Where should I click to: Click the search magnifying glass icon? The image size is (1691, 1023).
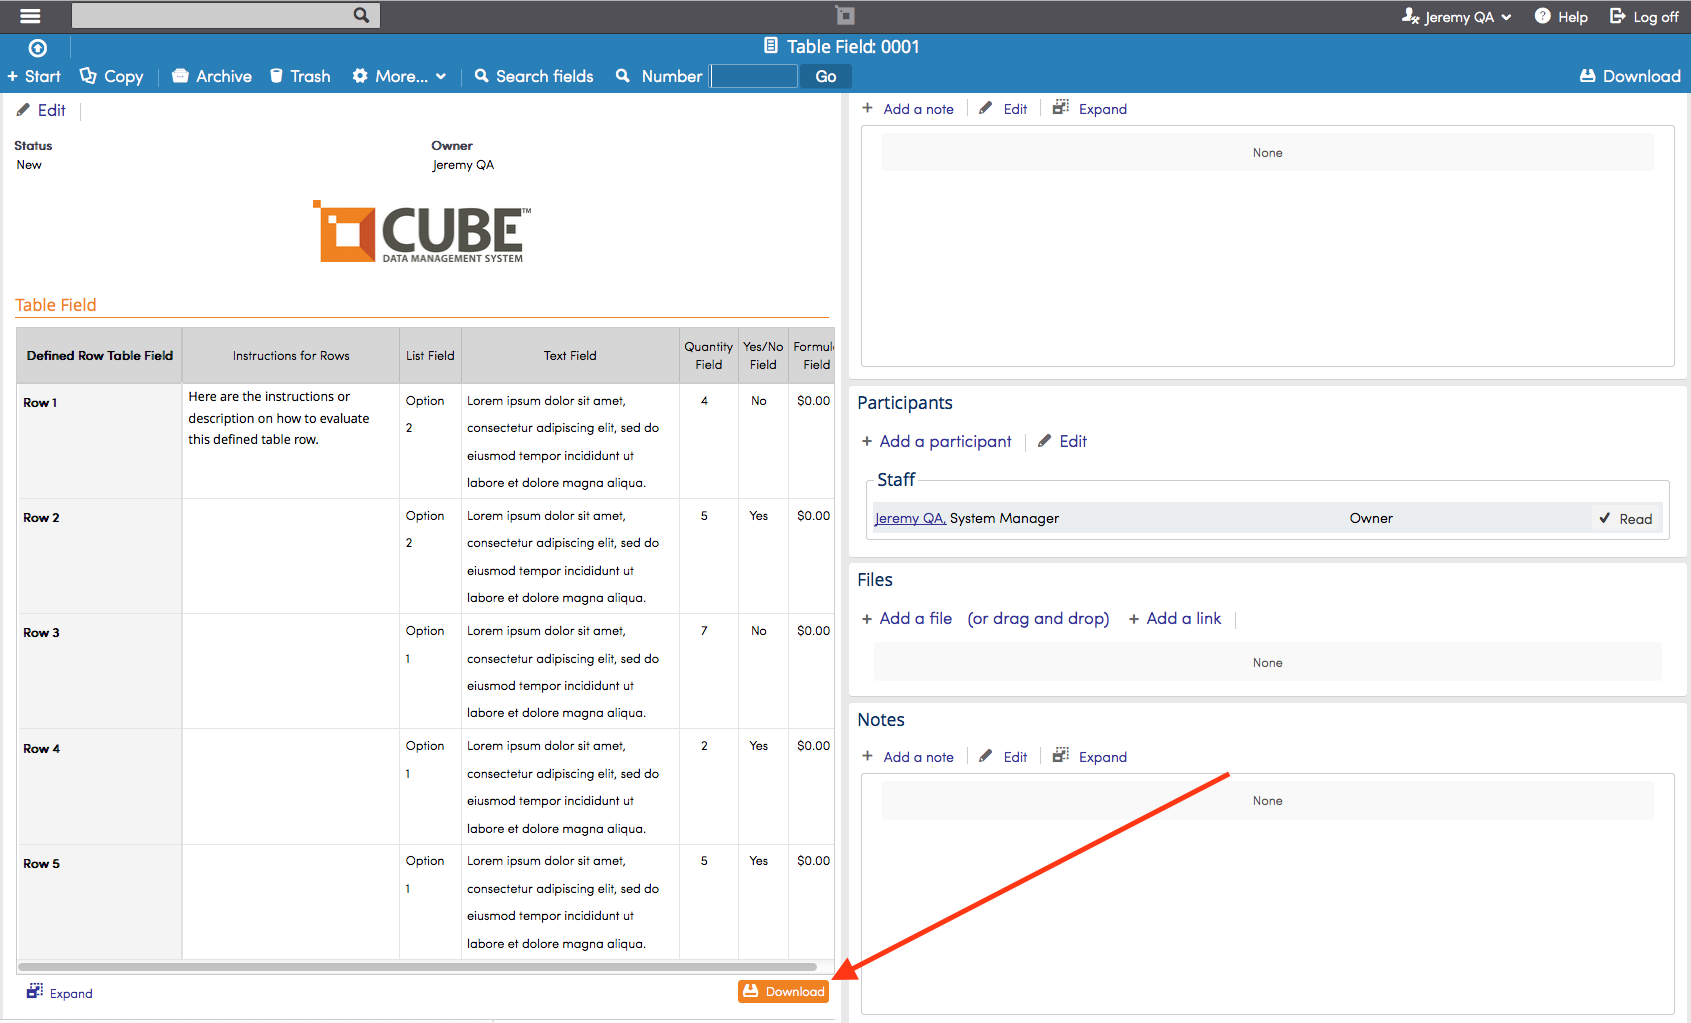(x=360, y=15)
